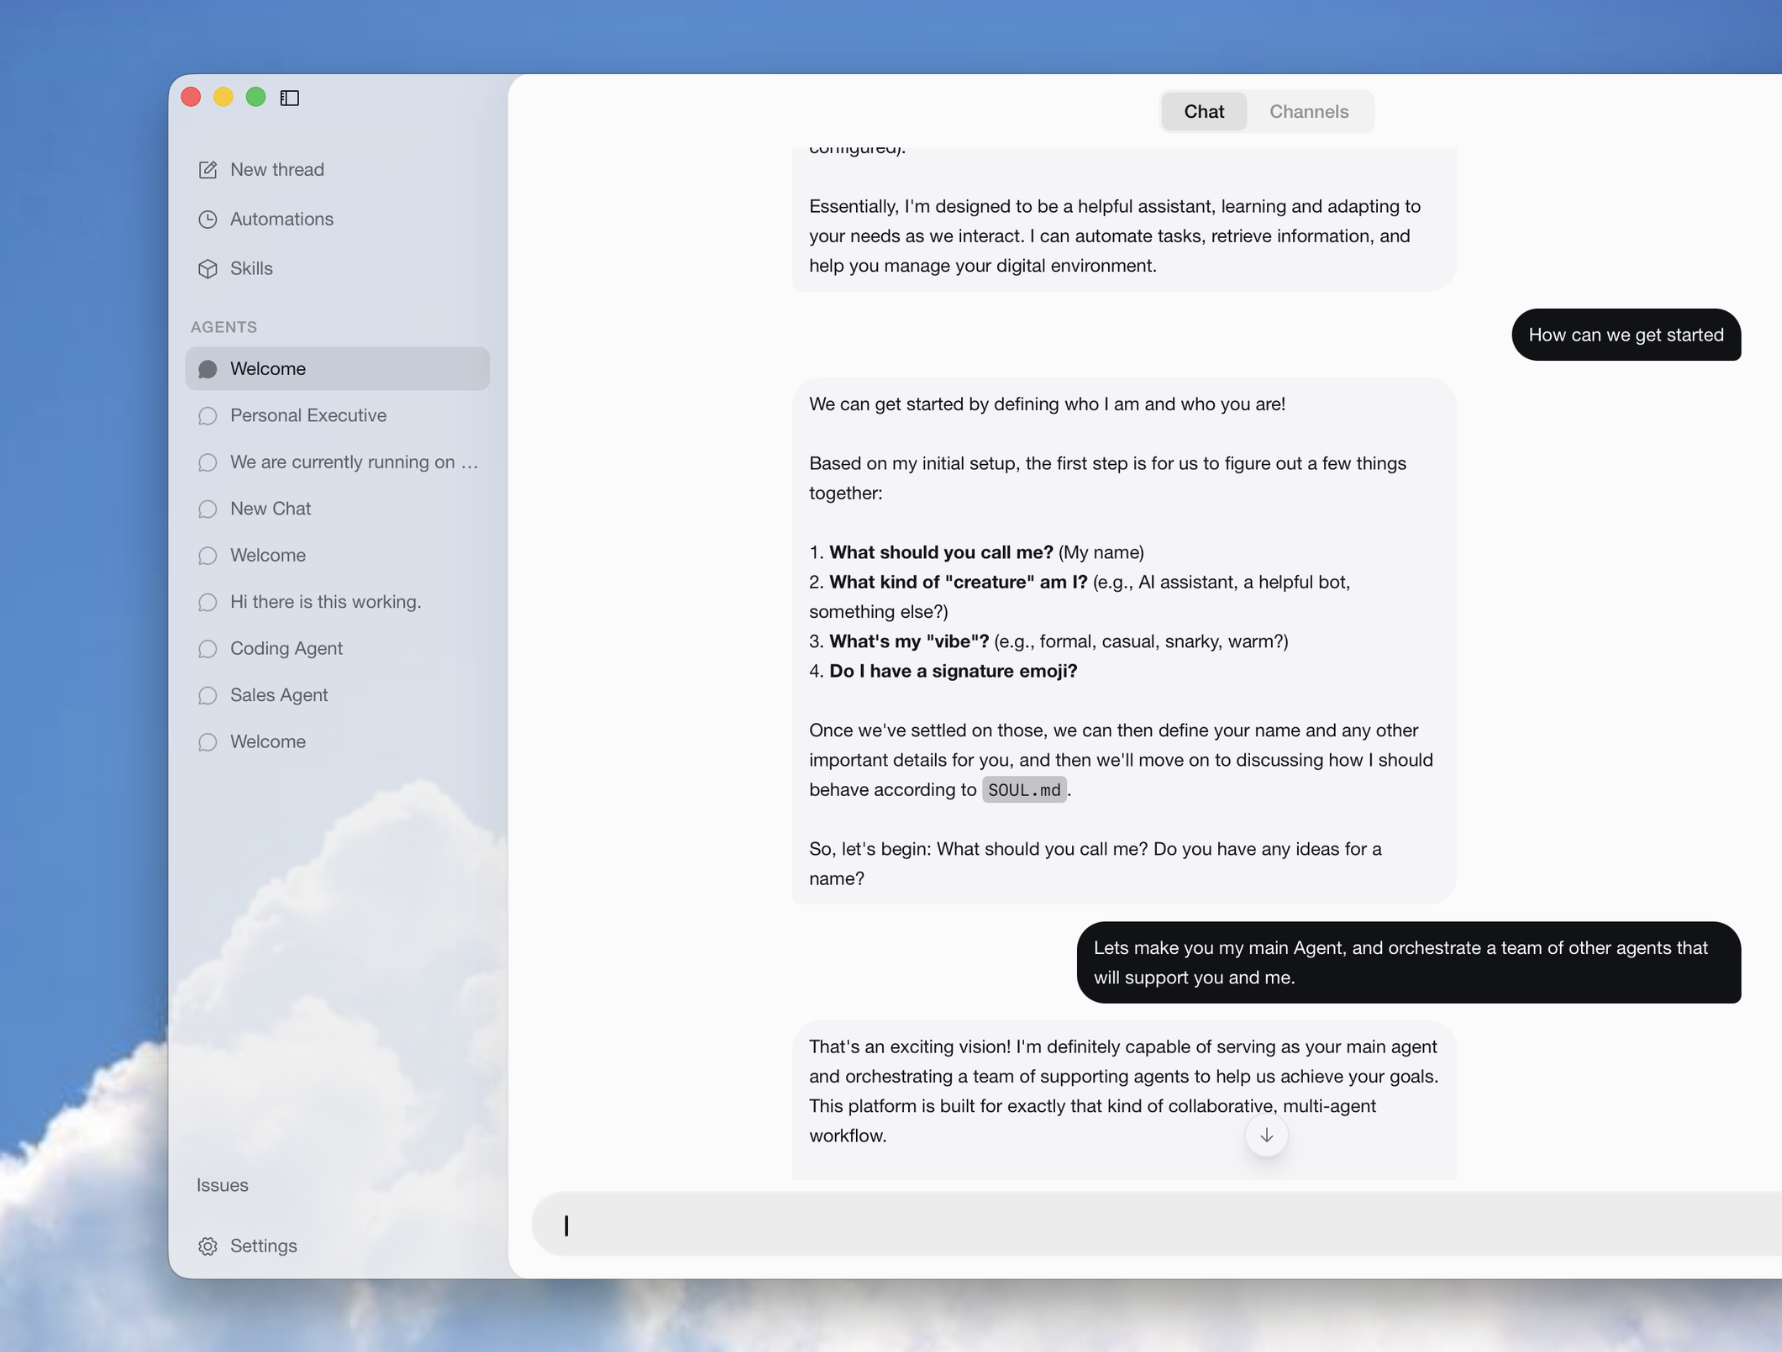Click the Coding Agent chat icon

(208, 648)
